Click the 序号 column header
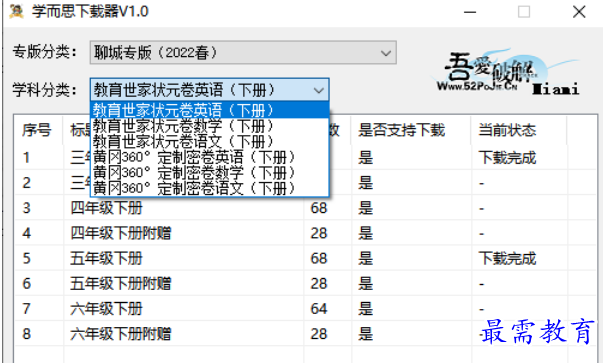 tap(38, 130)
